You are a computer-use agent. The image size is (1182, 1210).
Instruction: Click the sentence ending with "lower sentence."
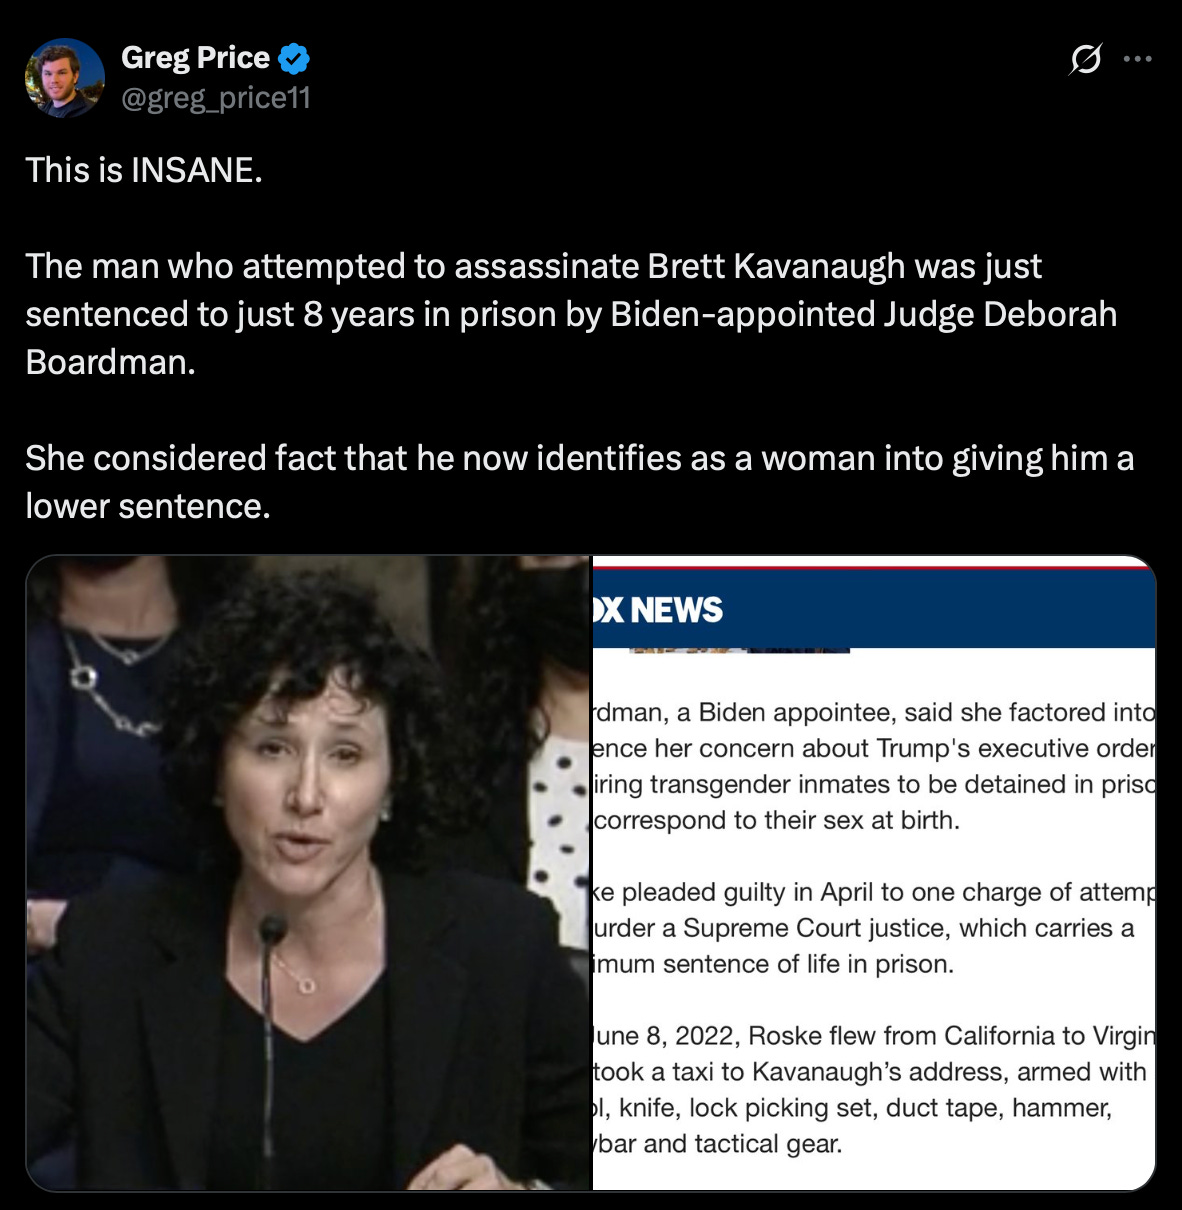(x=580, y=482)
